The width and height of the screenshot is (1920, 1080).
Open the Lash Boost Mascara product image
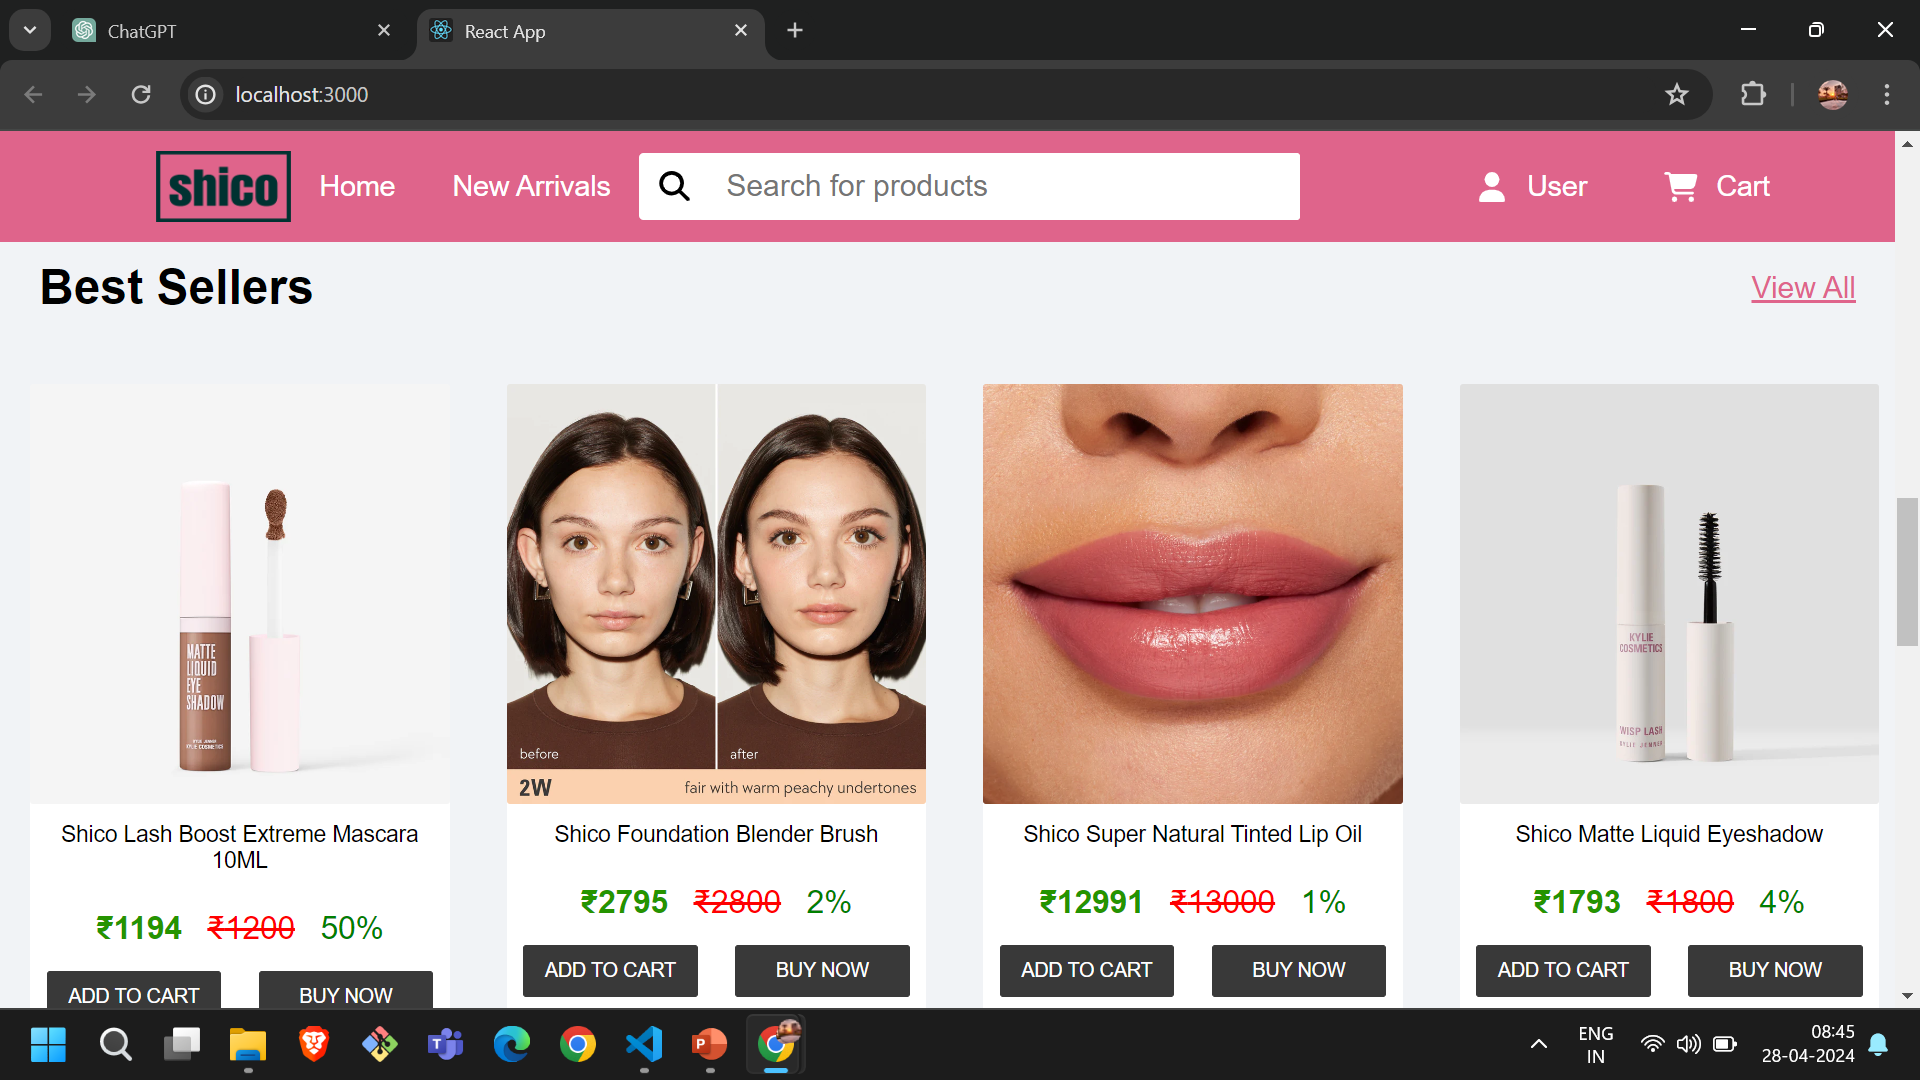[x=240, y=594]
